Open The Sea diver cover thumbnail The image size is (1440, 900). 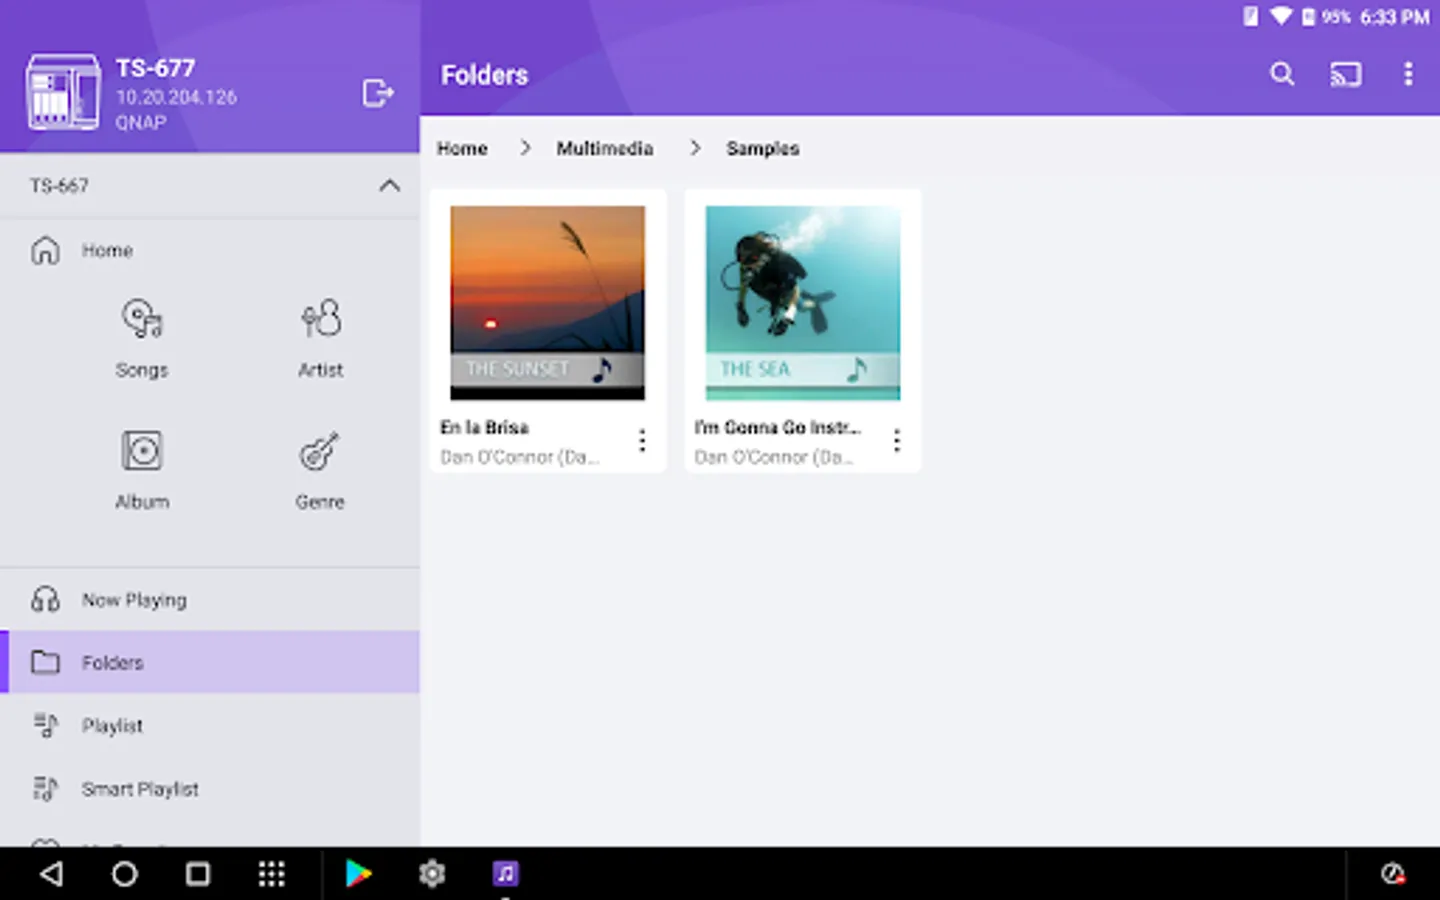click(x=802, y=303)
